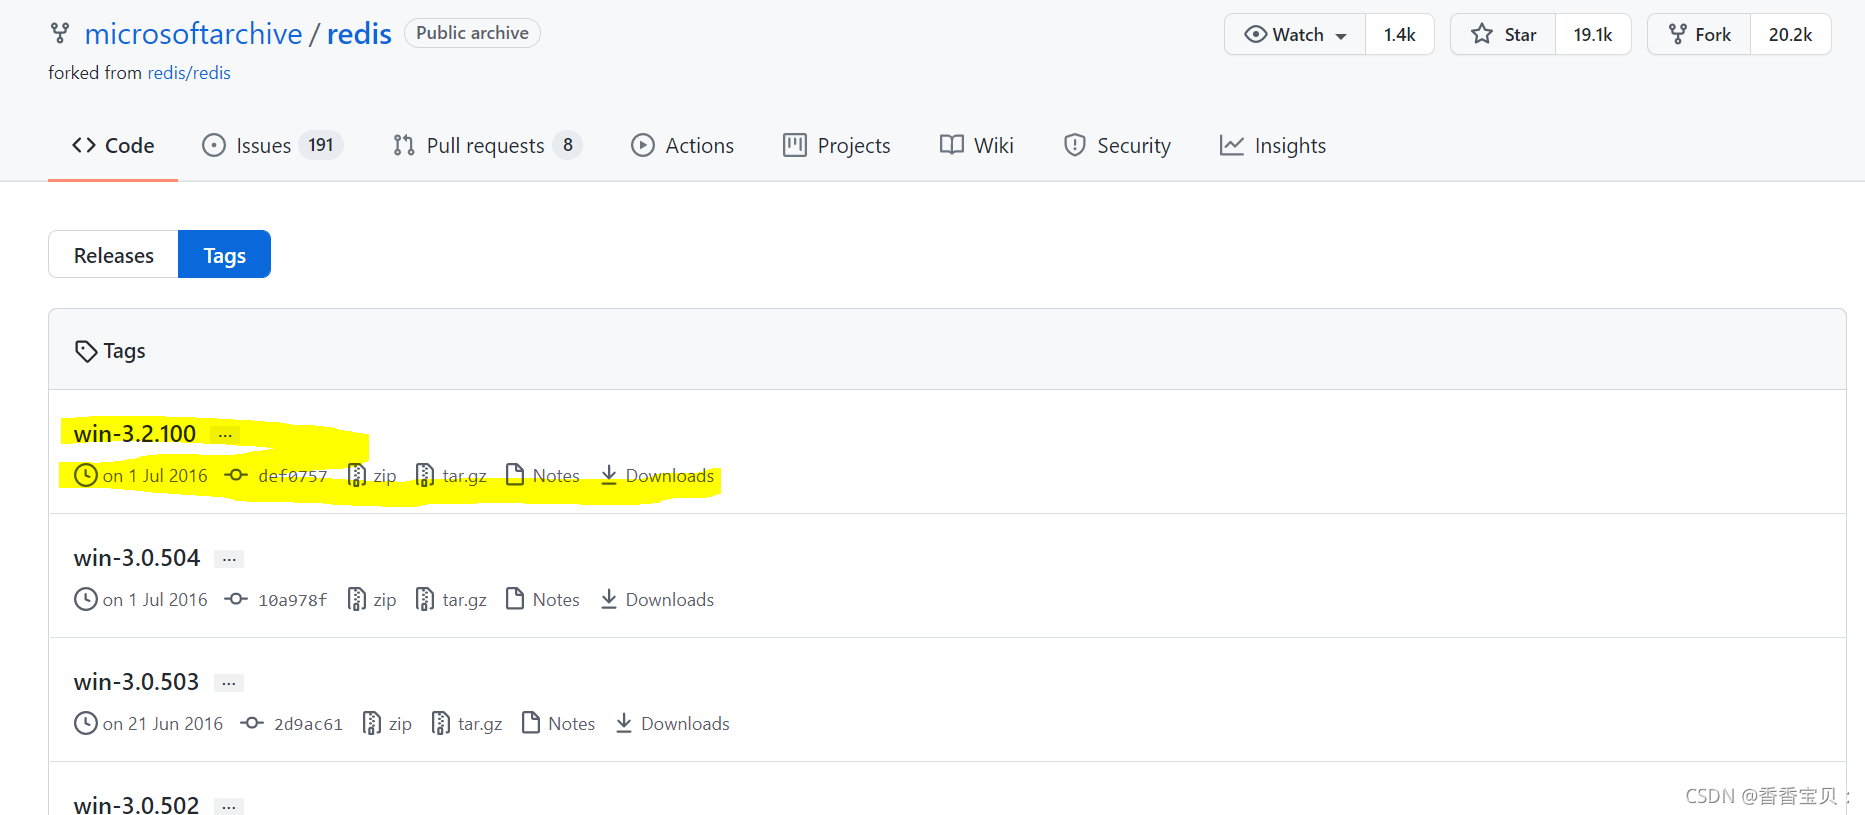This screenshot has height=815, width=1865.
Task: Switch to the Security tab
Action: click(1117, 146)
